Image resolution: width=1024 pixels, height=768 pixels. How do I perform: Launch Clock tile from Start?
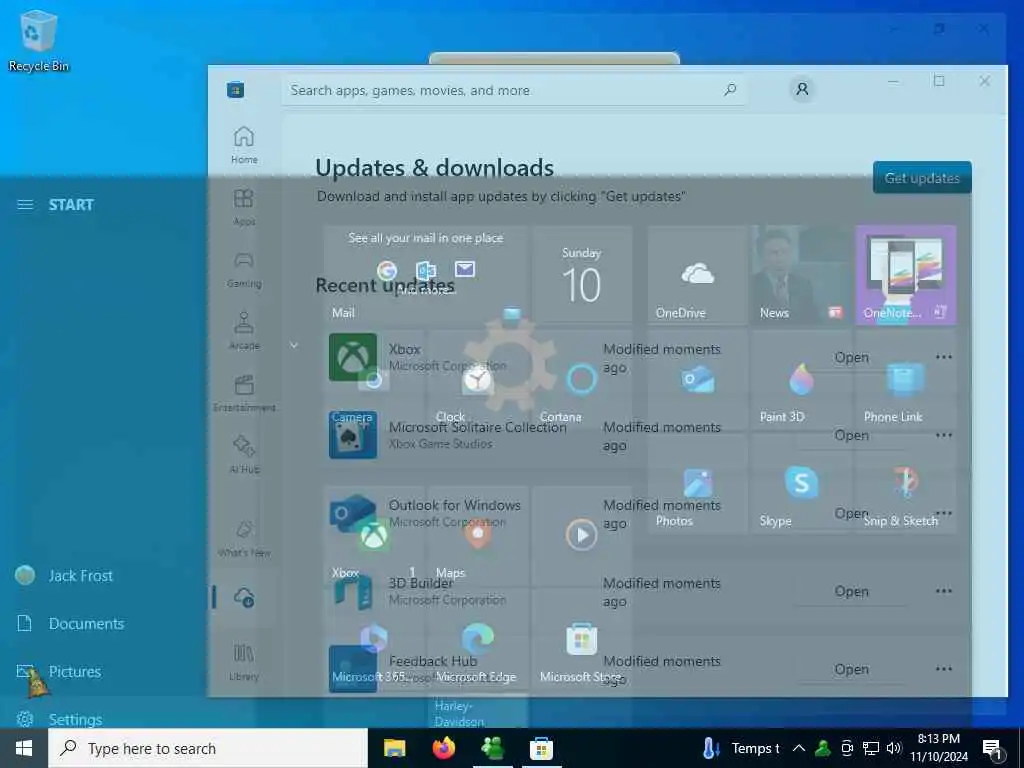(x=477, y=379)
